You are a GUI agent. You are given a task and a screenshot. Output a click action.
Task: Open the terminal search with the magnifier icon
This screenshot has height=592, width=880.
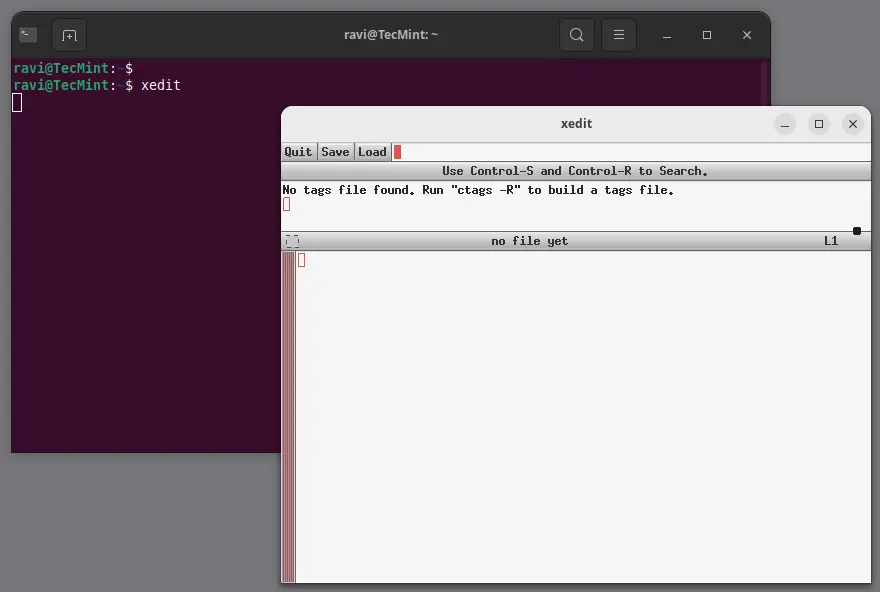click(x=577, y=34)
